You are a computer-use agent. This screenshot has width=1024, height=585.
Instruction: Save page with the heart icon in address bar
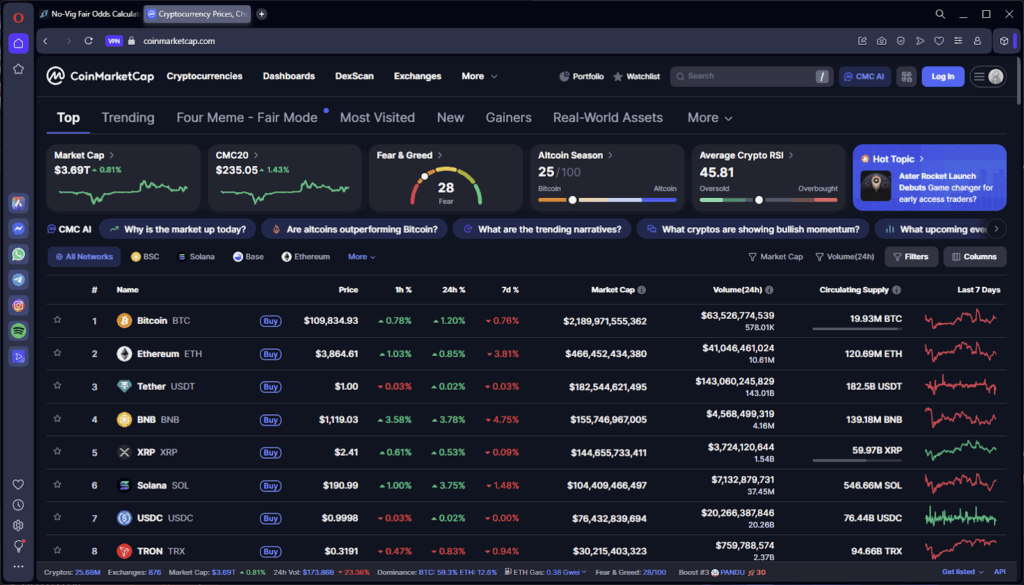(x=938, y=41)
